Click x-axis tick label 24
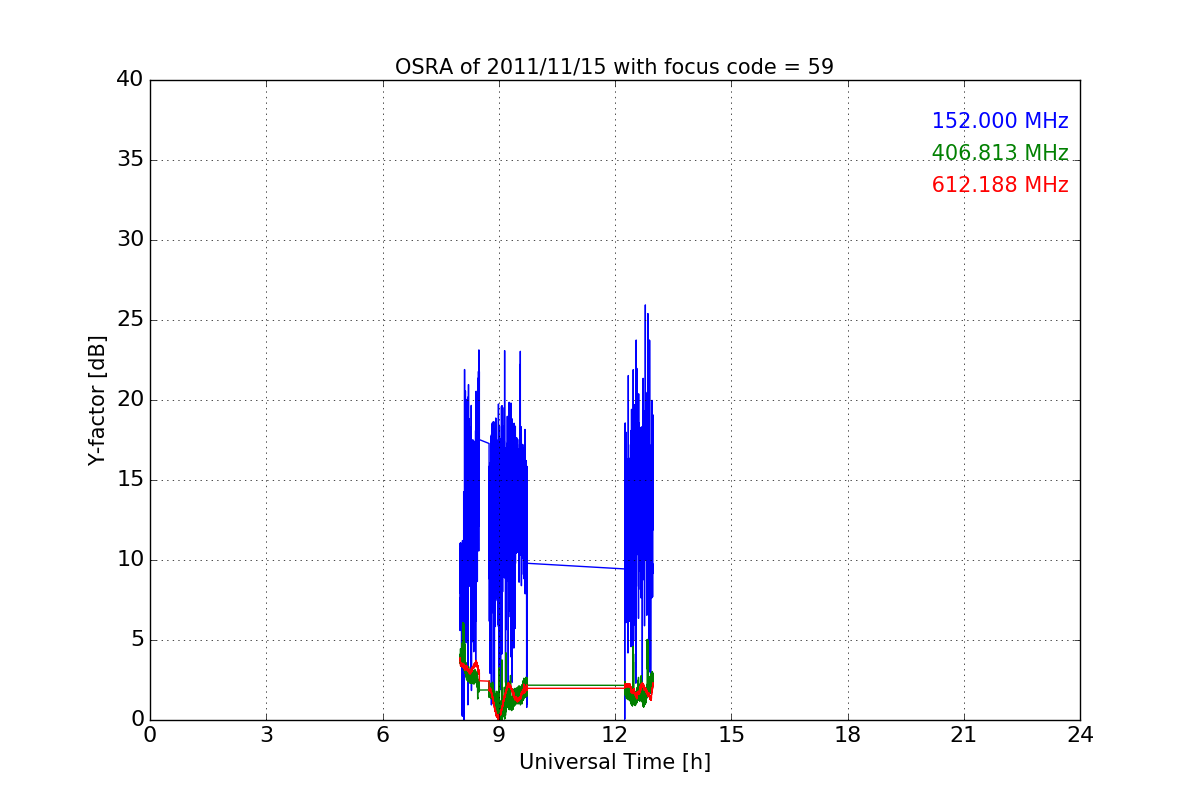1200x800 pixels. pyautogui.click(x=1080, y=735)
